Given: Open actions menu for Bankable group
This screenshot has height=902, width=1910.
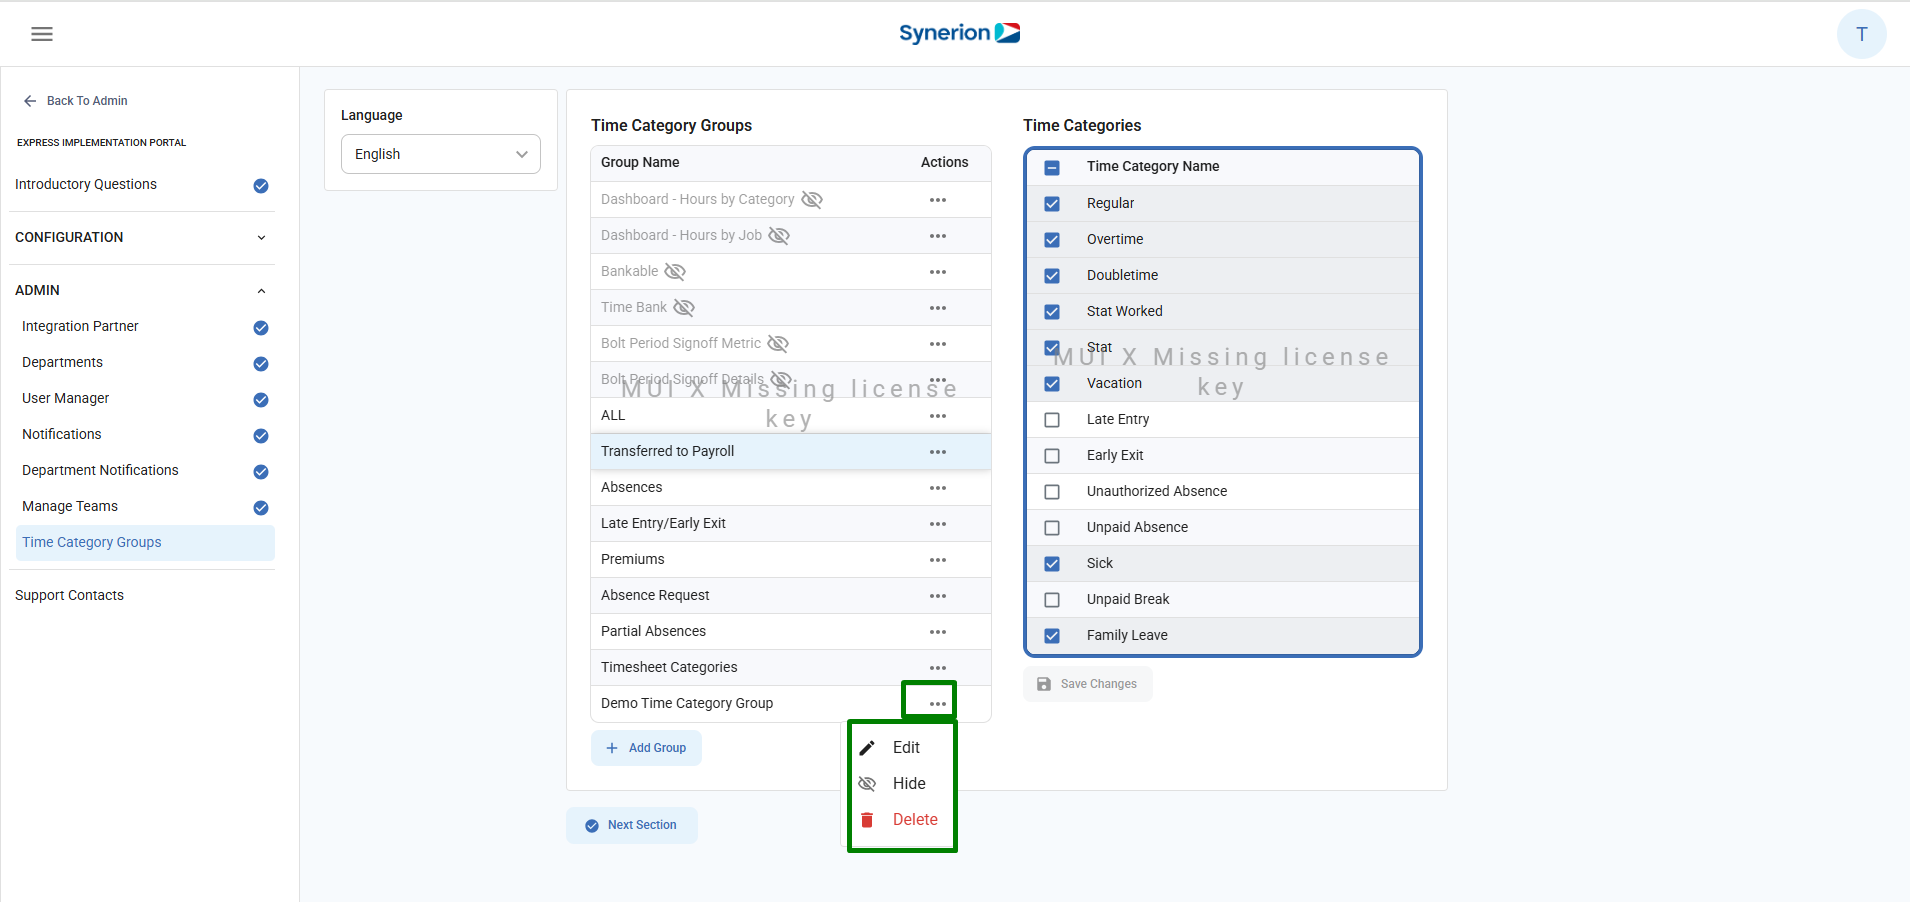Looking at the screenshot, I should tap(937, 272).
